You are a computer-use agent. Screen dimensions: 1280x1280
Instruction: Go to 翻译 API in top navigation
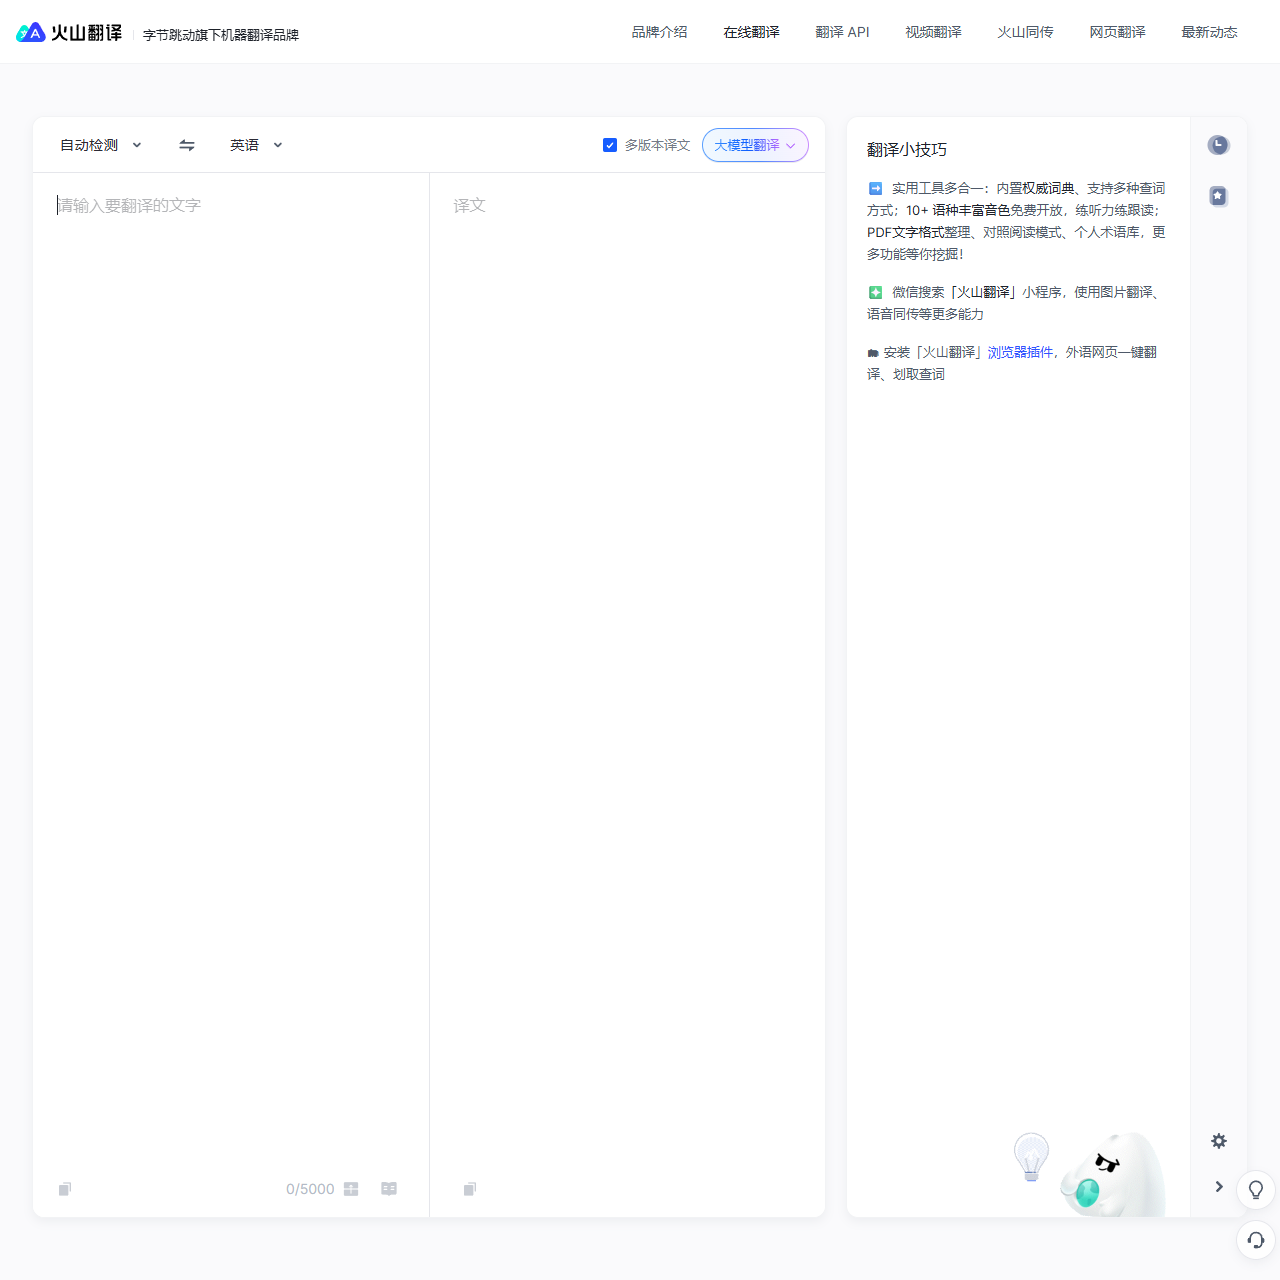(x=842, y=32)
